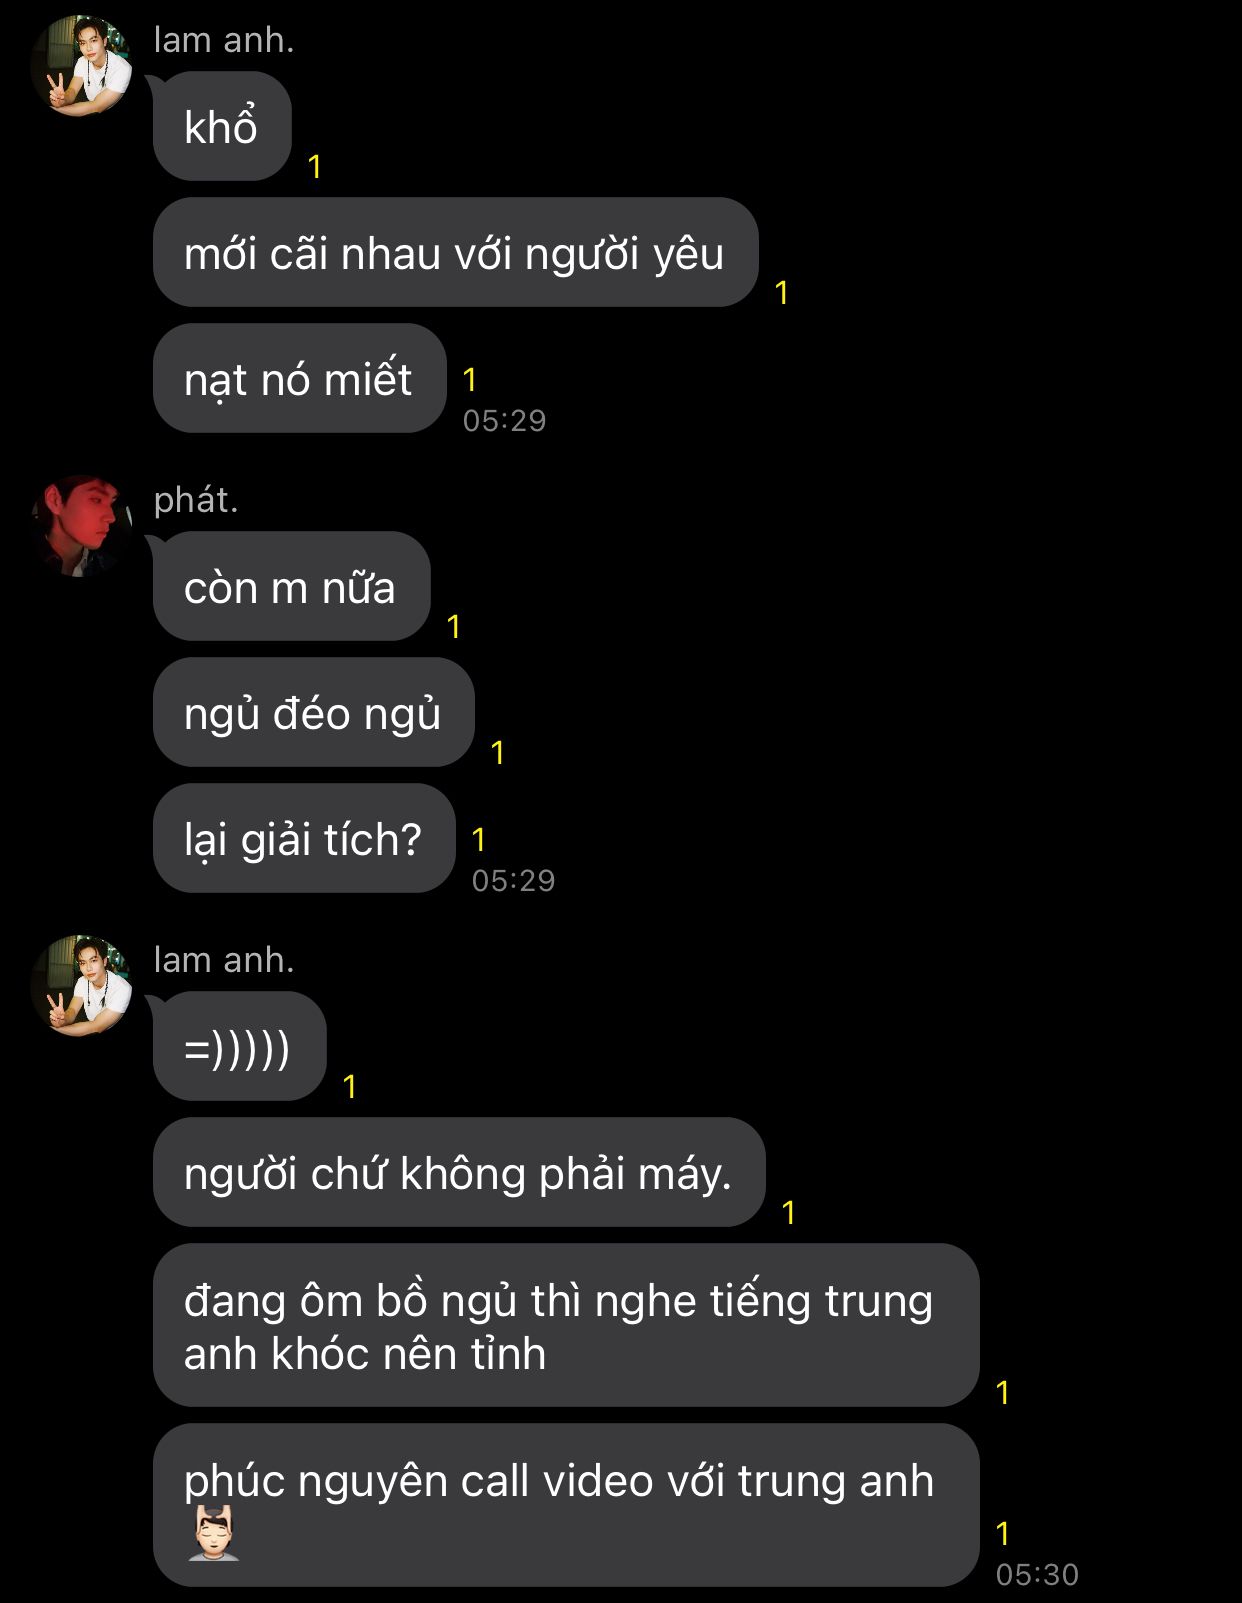Tap the read count beside 'khổ'
This screenshot has height=1603, width=1242.
[x=315, y=167]
